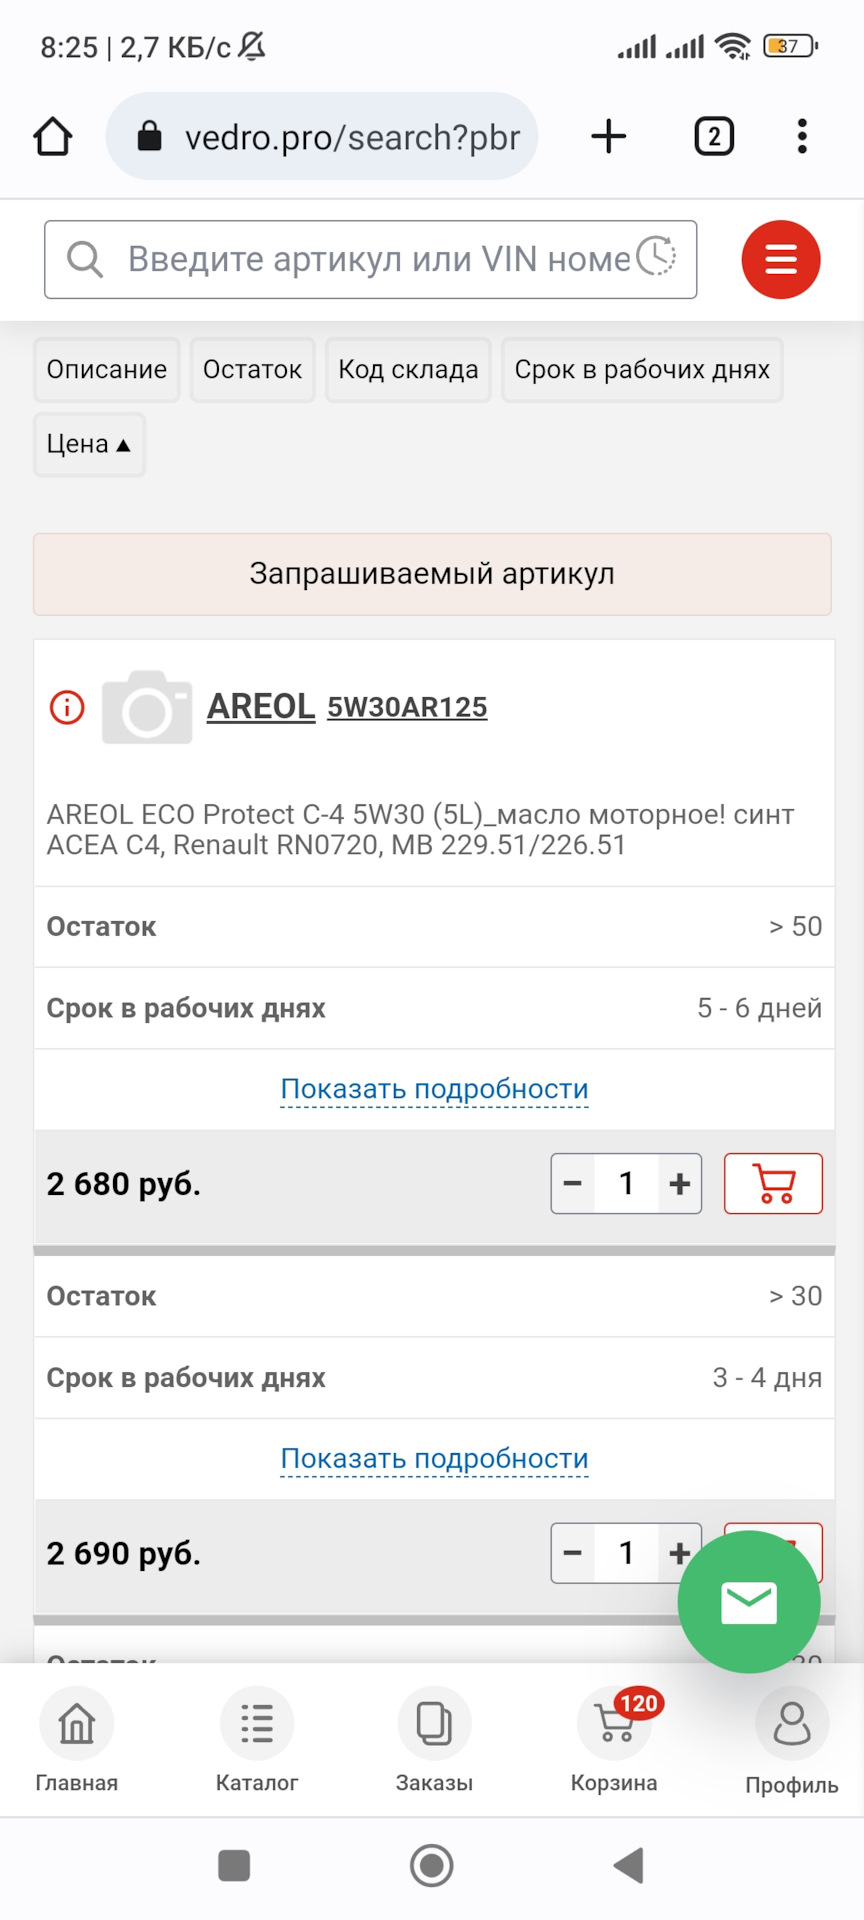The width and height of the screenshot is (864, 1920).
Task: Tap the browser home icon
Action: click(x=53, y=137)
